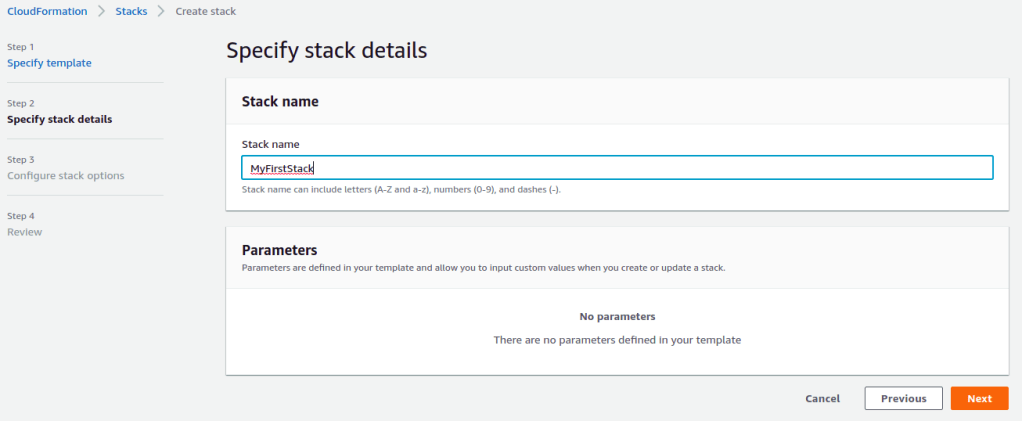Proceed with the orange Next button
Viewport: 1022px width, 421px height.
(x=979, y=398)
